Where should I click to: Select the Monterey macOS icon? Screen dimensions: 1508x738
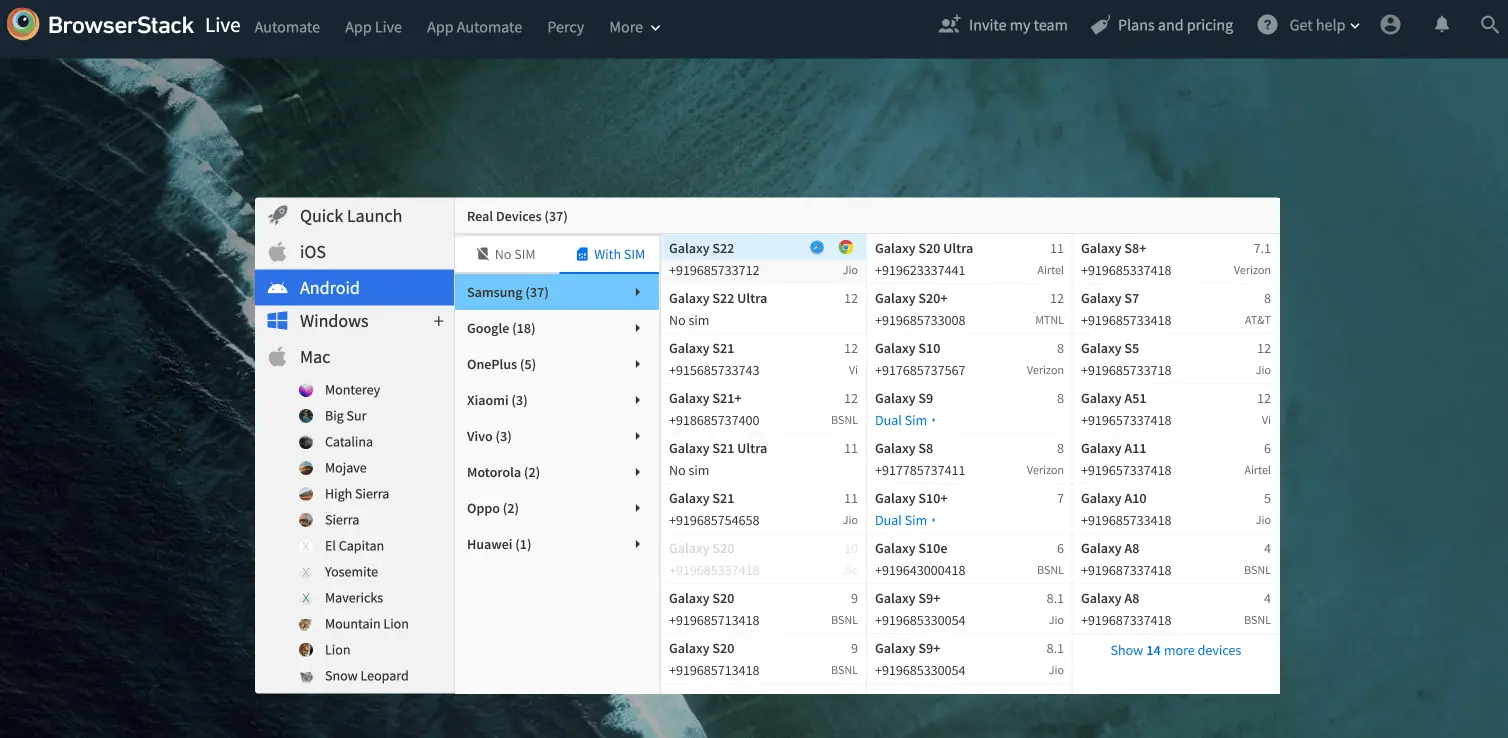coord(306,390)
